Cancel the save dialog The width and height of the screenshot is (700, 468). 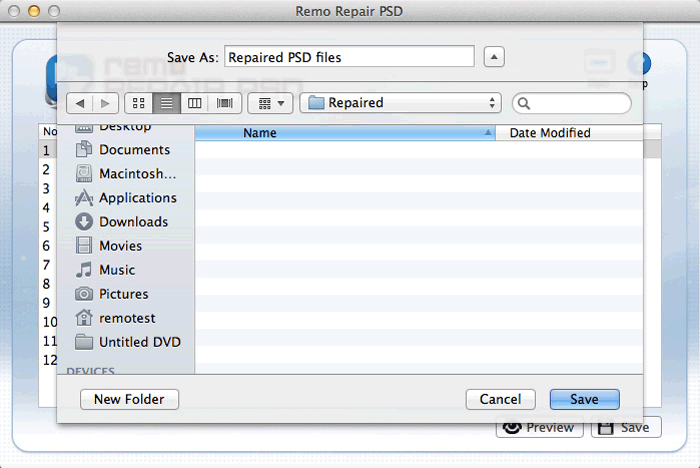click(500, 399)
